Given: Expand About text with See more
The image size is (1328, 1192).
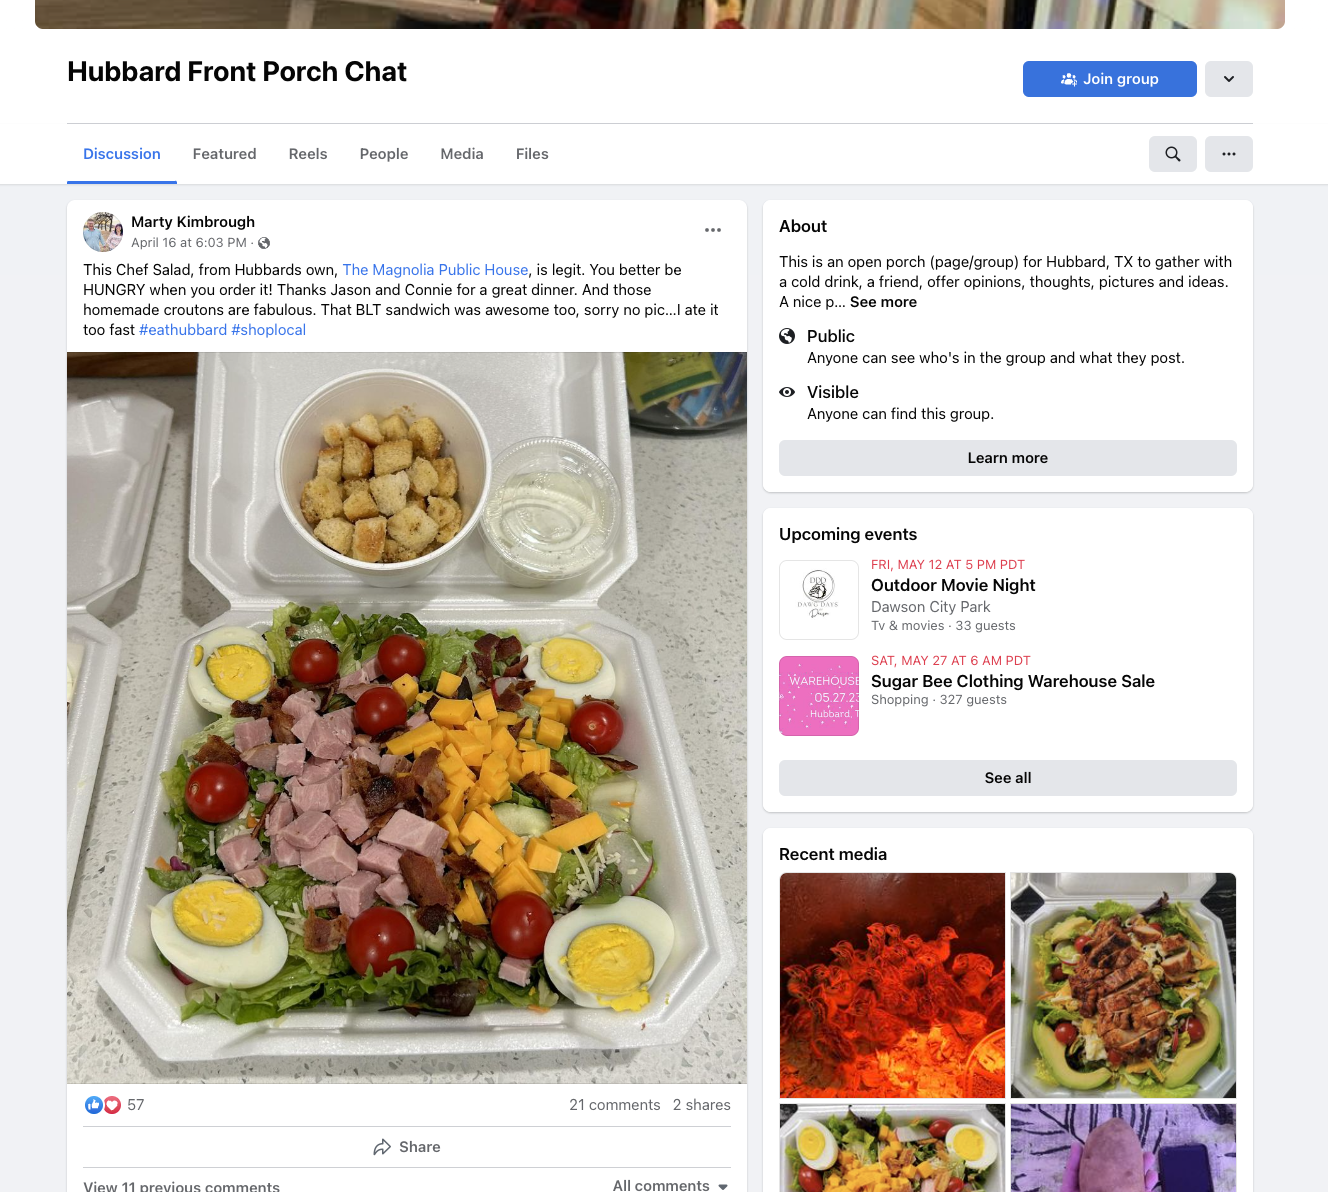Looking at the screenshot, I should 883,302.
